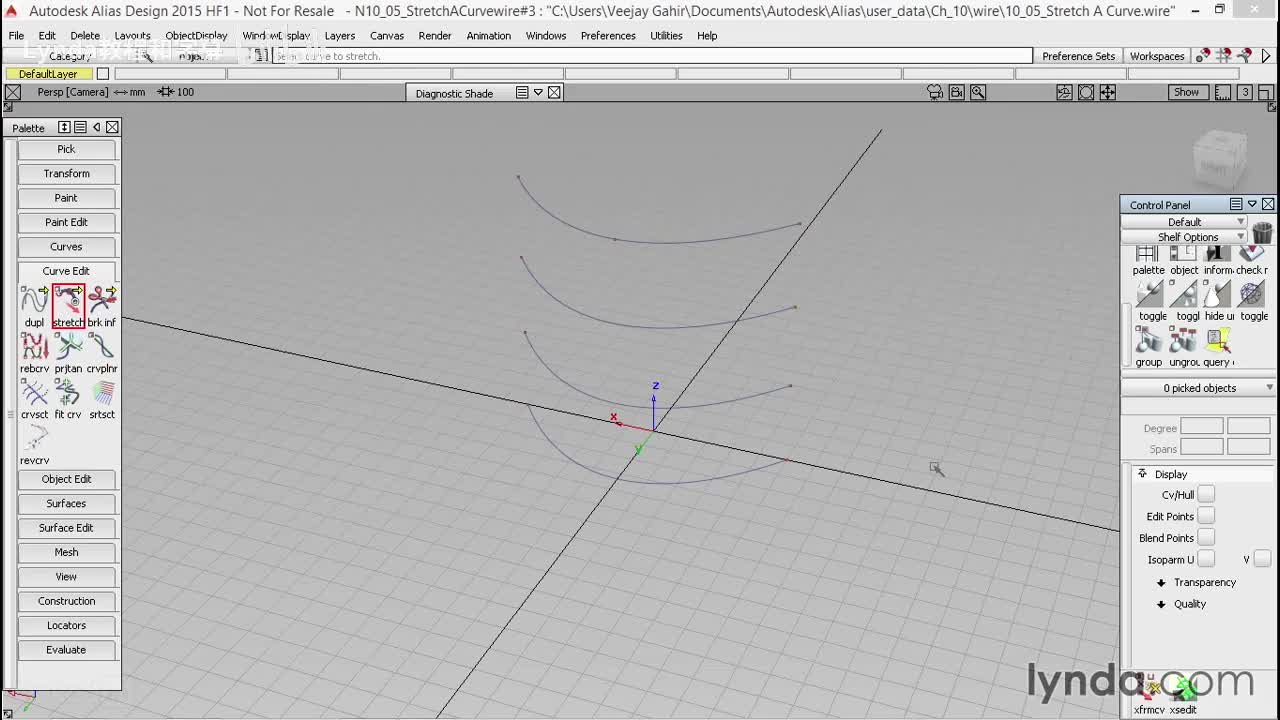Click the first Degree input field
Viewport: 1280px width, 720px height.
click(x=1202, y=428)
